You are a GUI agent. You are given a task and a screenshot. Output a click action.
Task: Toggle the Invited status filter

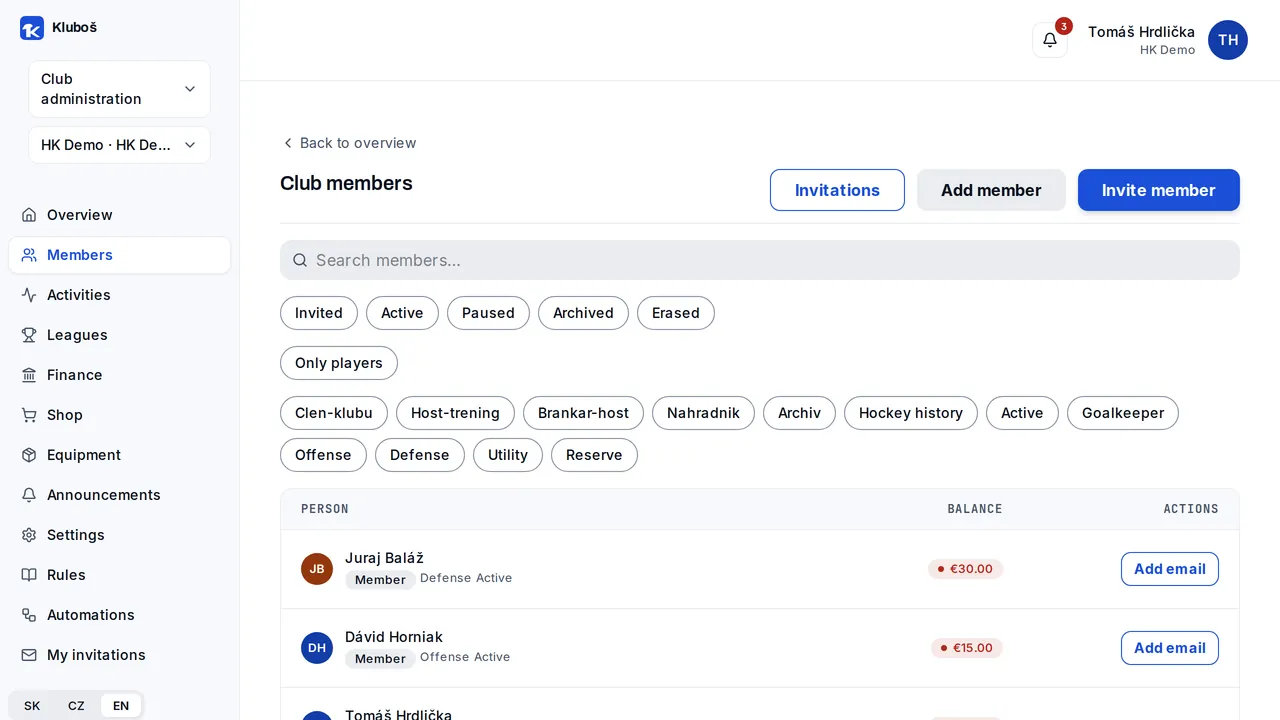coord(319,313)
